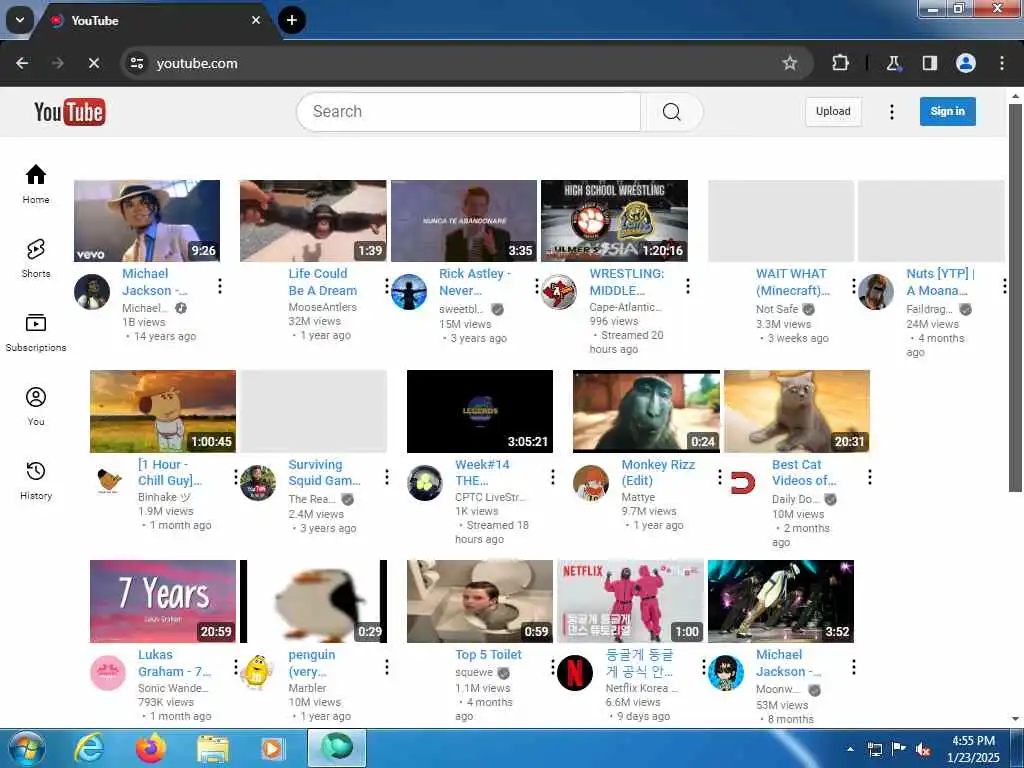1024x768 pixels.
Task: Open Rick Astley - Never video title
Action: 475,282
